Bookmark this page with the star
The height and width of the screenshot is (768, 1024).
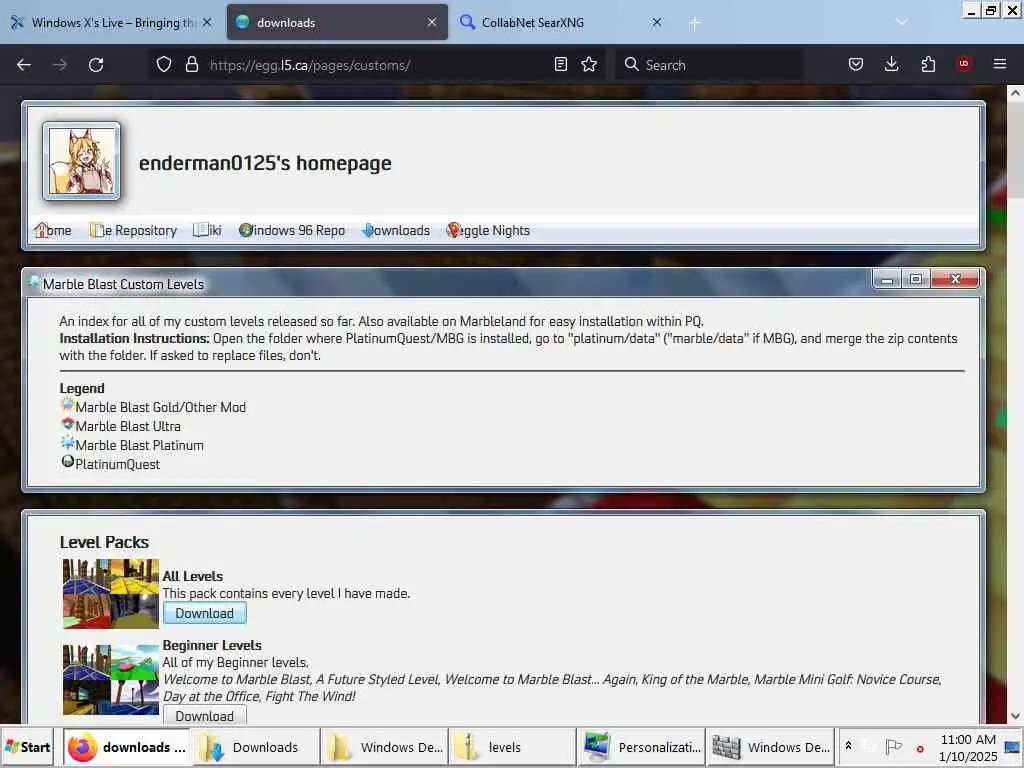point(589,64)
